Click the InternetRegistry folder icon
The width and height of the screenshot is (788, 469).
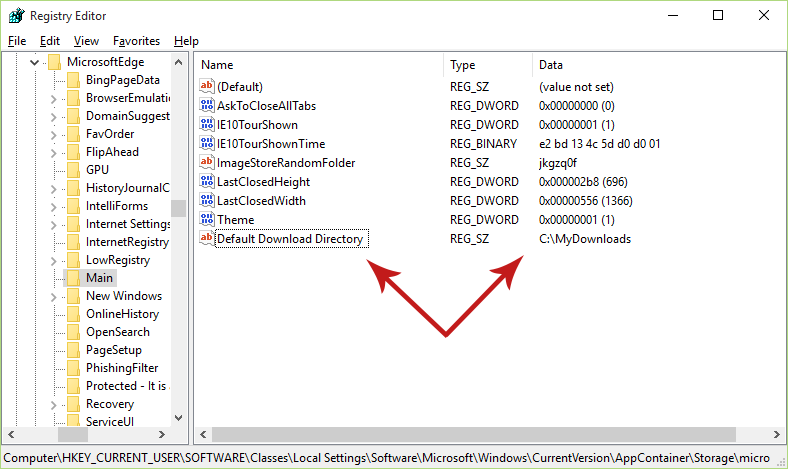(73, 242)
